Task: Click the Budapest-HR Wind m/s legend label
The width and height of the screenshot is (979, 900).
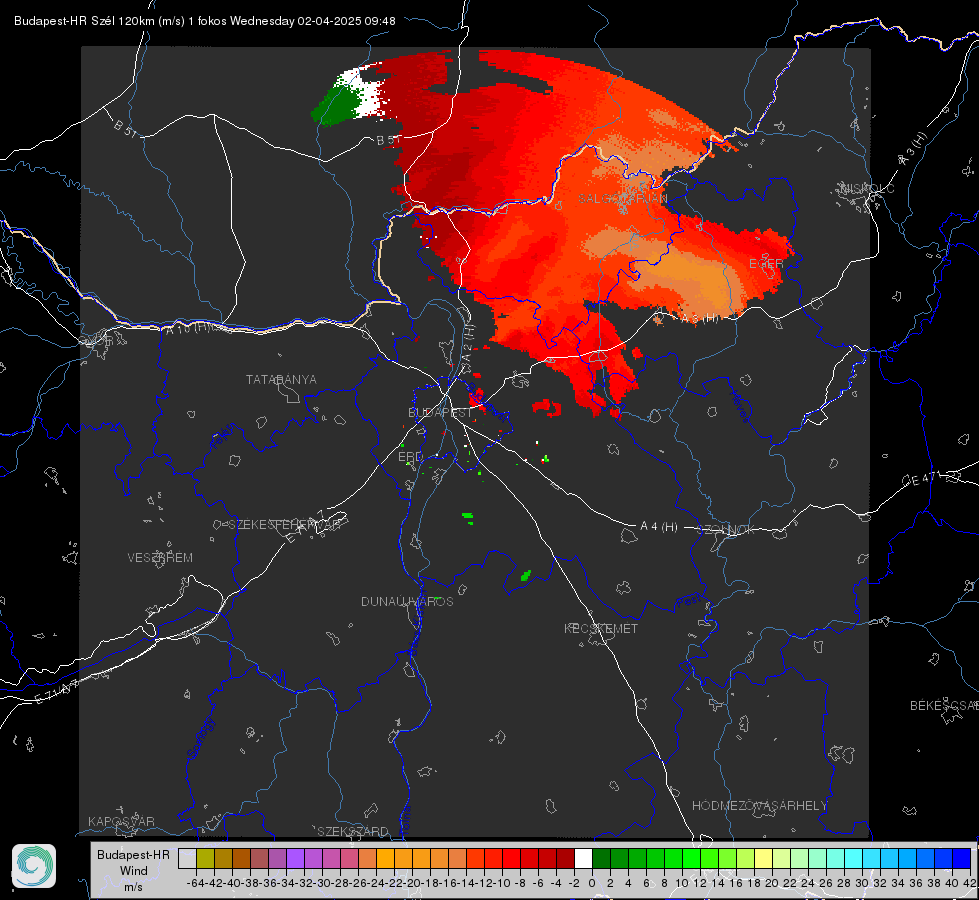Action: (x=134, y=871)
